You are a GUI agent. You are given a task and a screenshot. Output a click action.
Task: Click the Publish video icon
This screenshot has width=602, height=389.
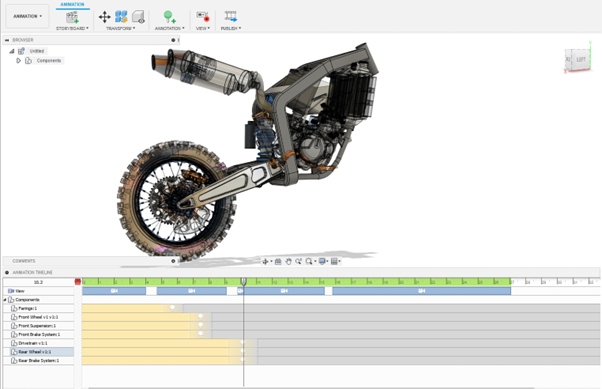231,17
